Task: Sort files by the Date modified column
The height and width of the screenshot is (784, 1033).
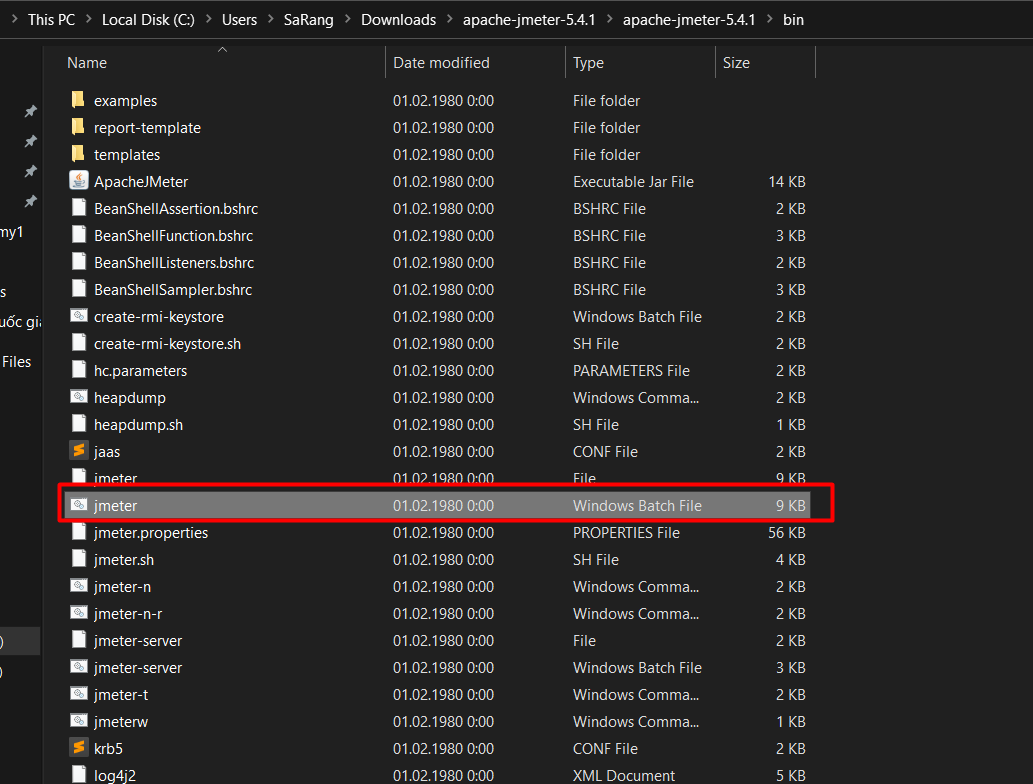Action: pos(441,63)
